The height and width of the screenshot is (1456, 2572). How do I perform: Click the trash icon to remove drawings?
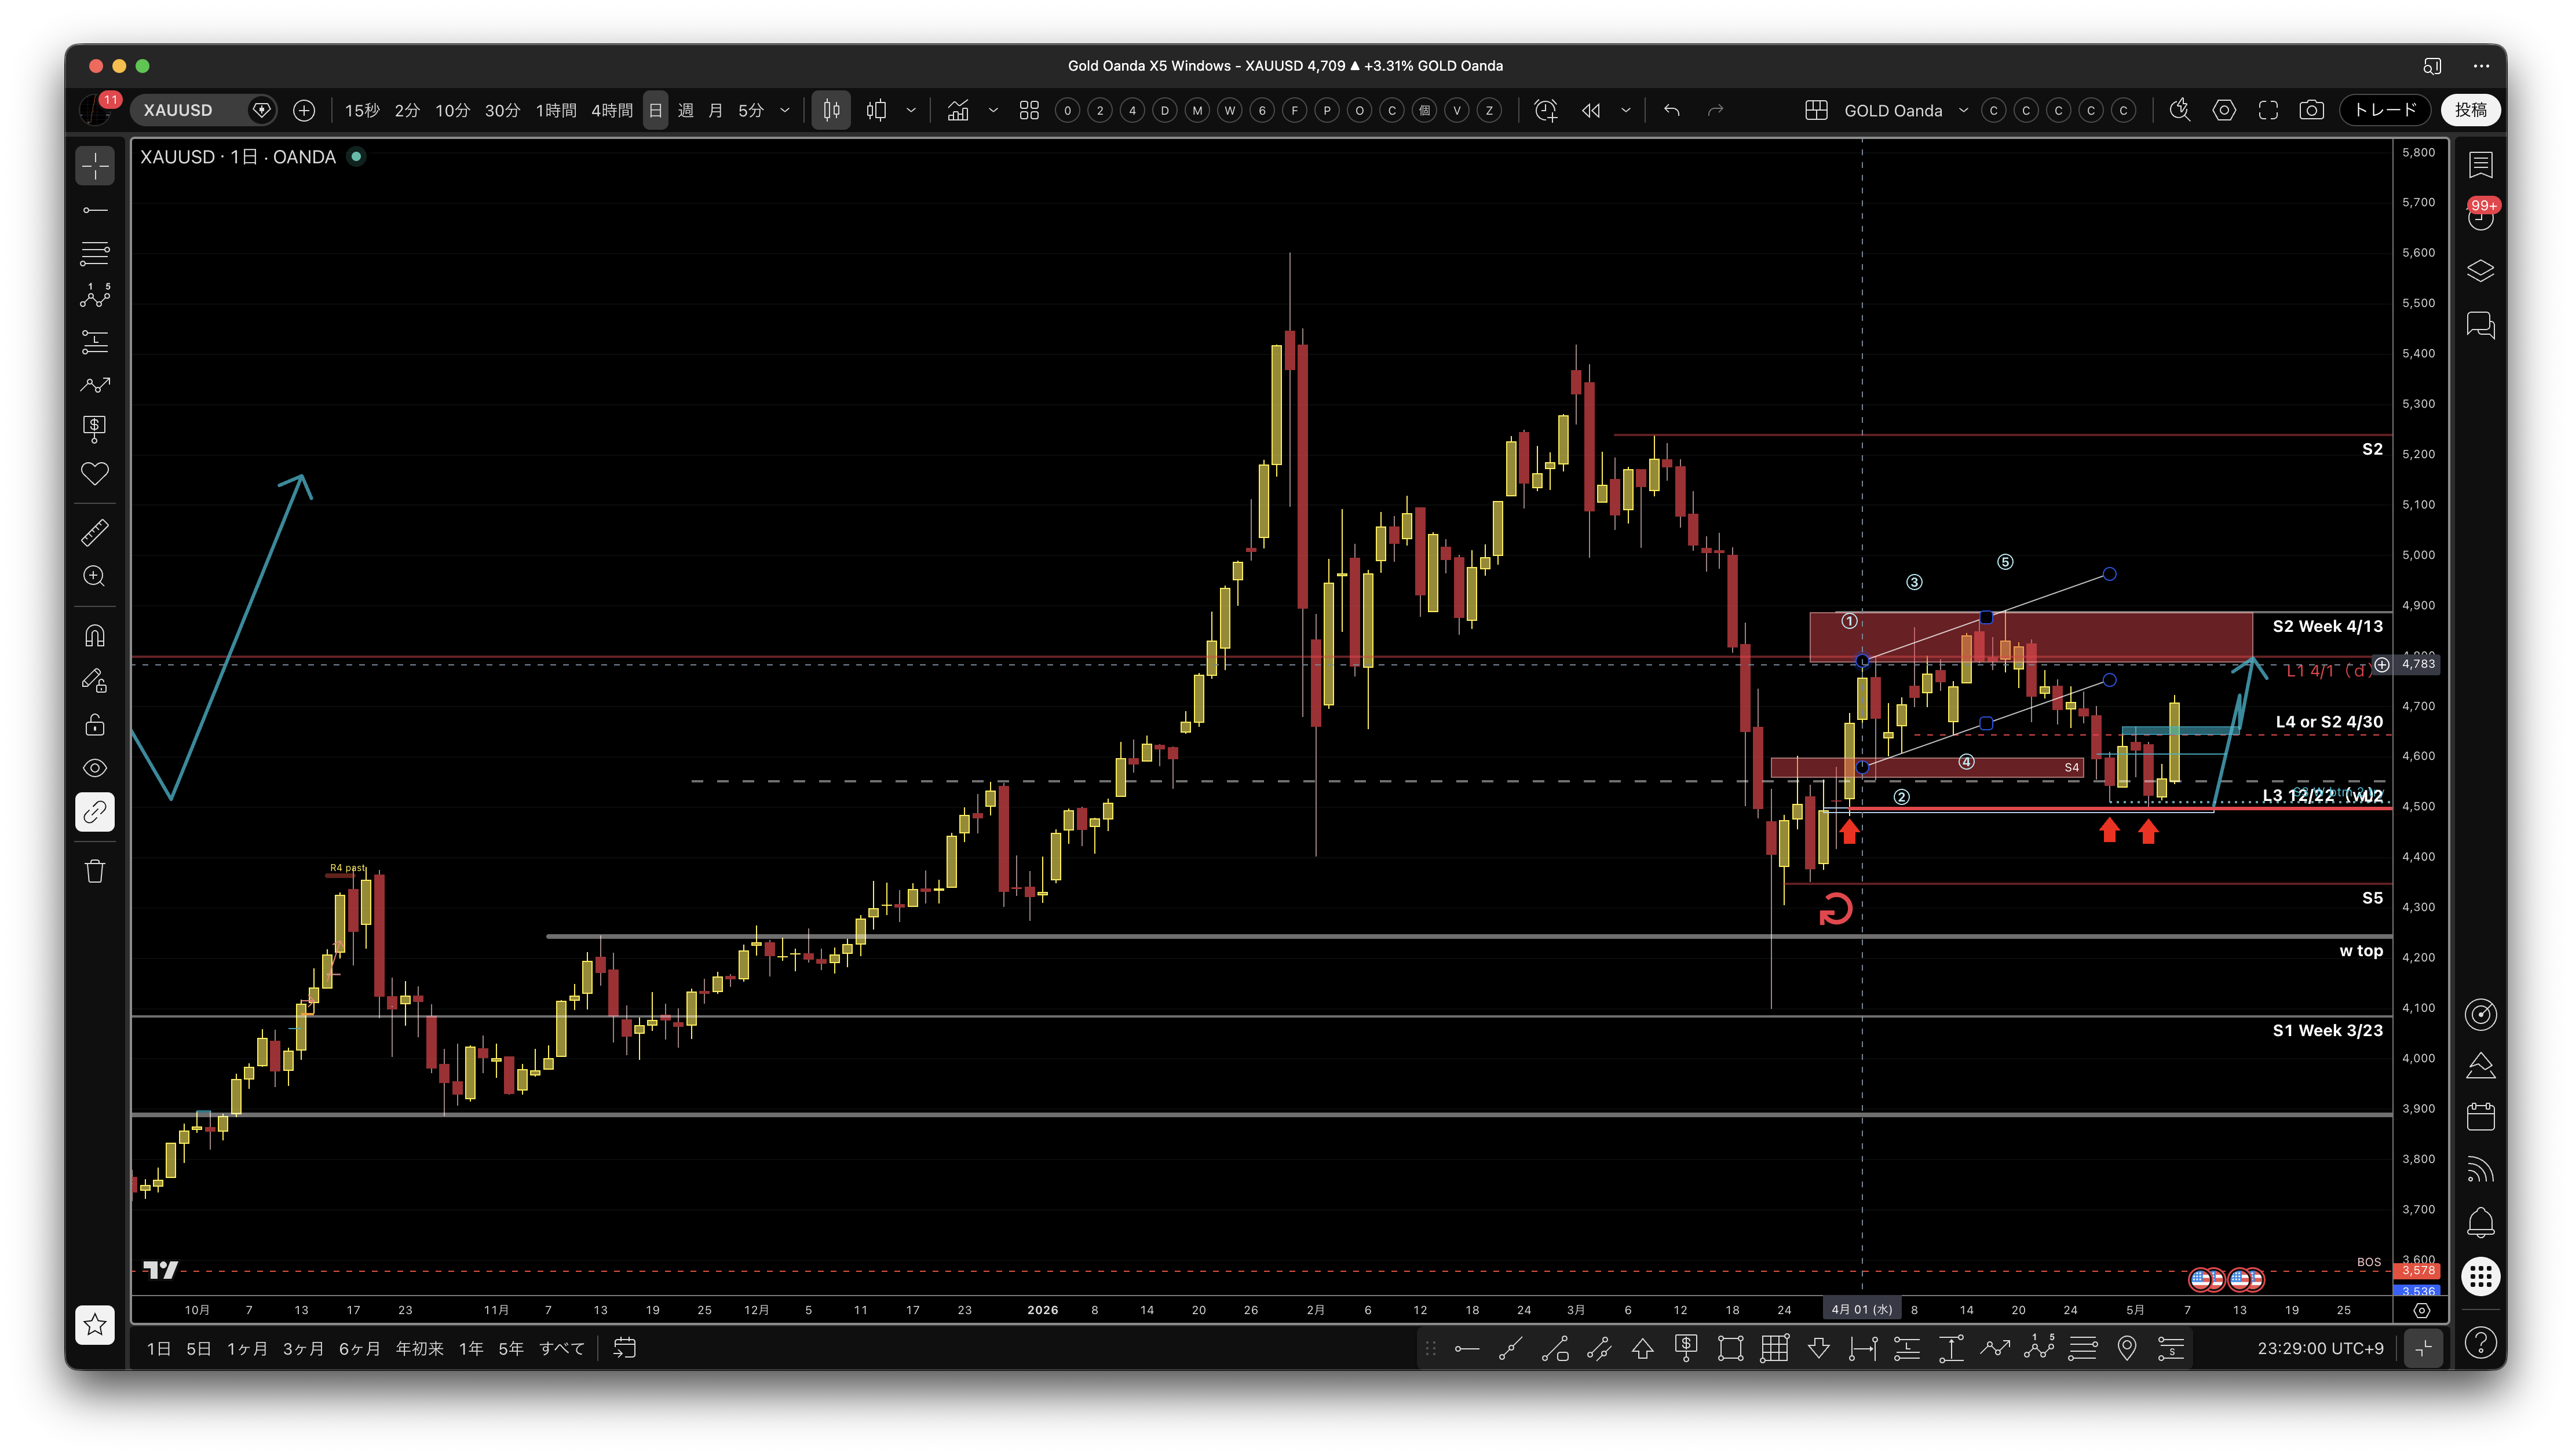click(95, 871)
